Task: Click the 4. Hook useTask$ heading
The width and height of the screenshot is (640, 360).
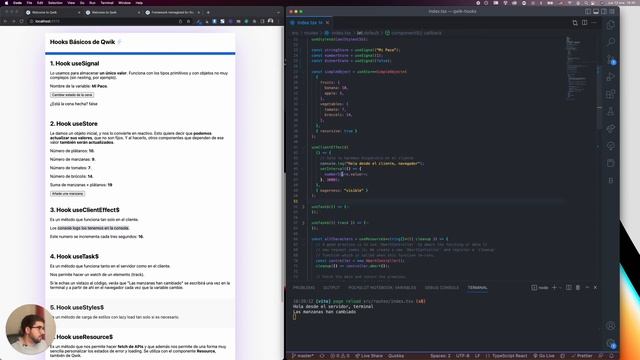Action: pos(74,256)
